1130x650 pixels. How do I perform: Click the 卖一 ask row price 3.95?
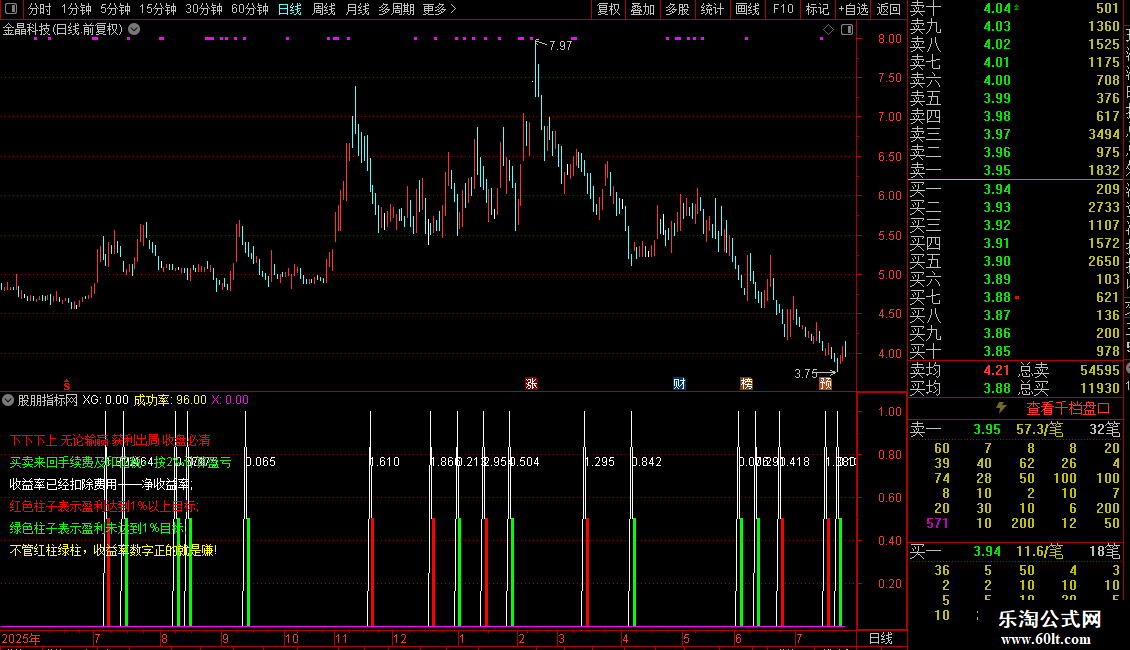click(x=997, y=171)
